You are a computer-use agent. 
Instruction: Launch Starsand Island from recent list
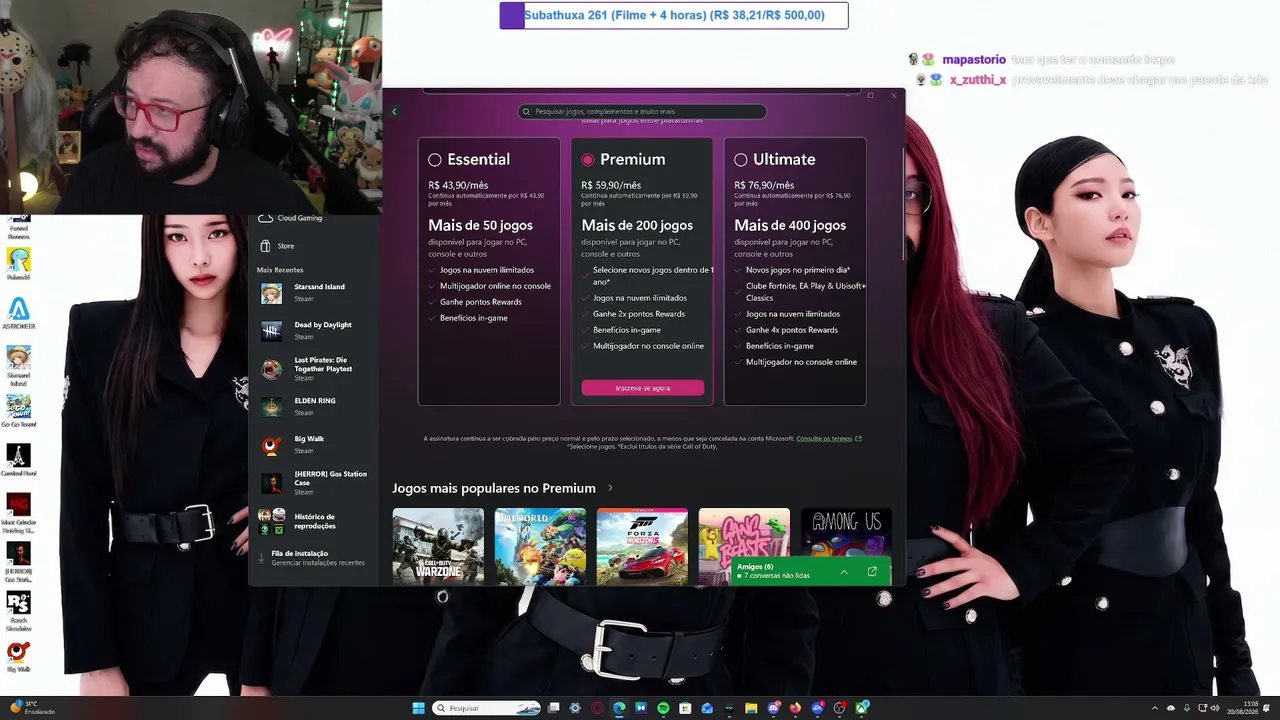[x=312, y=292]
